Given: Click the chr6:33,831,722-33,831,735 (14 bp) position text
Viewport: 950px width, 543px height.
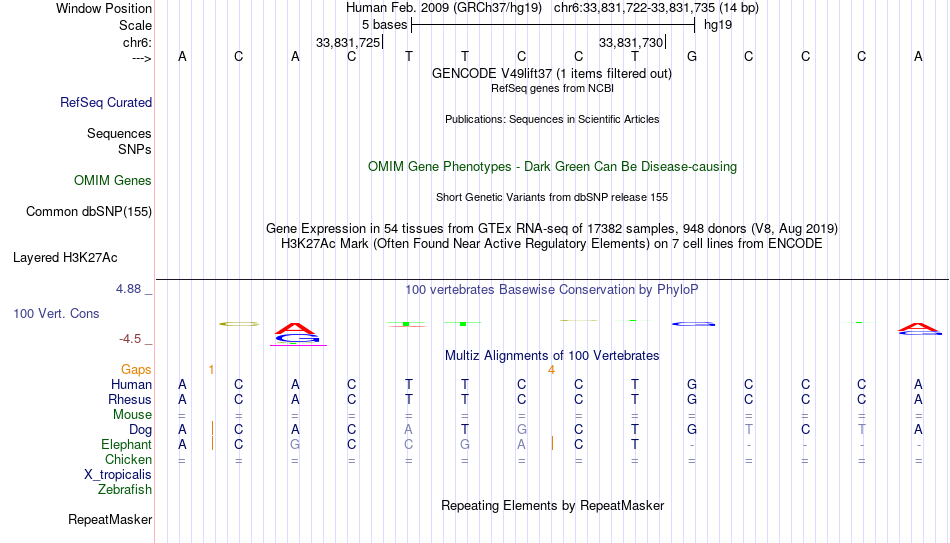Looking at the screenshot, I should pos(656,8).
